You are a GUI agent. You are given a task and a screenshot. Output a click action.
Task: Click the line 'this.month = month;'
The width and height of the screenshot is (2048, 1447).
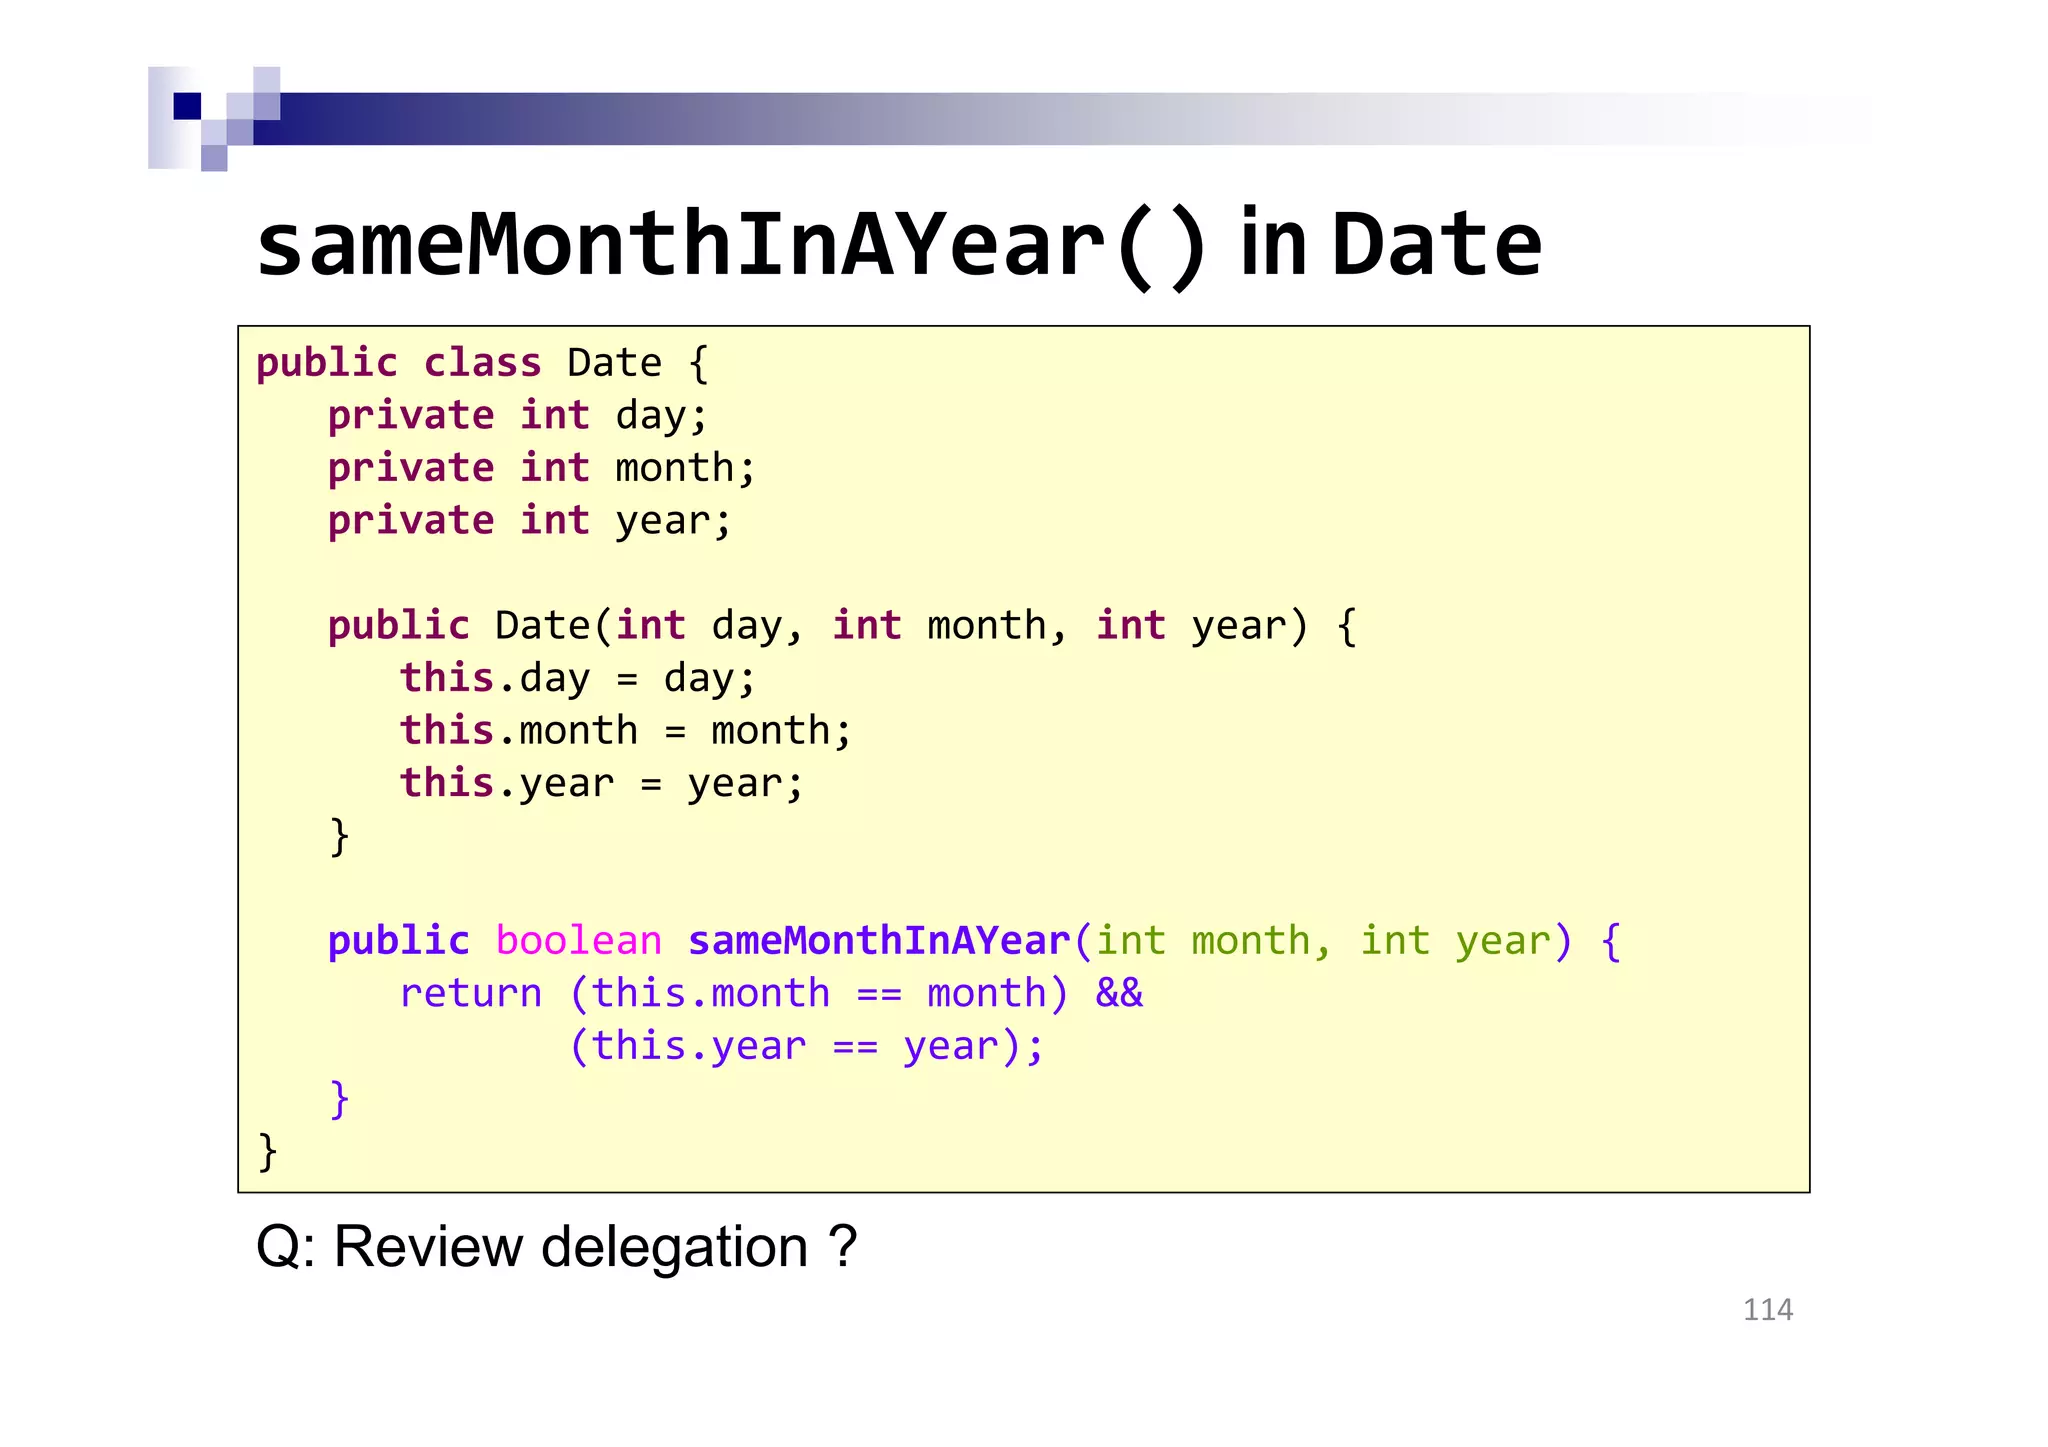tap(626, 731)
